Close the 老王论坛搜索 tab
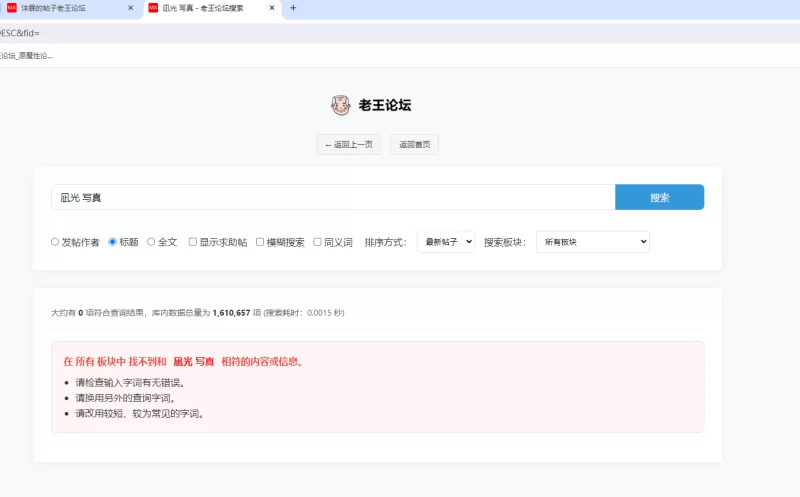Screen dimensions: 800x497 (272, 8)
